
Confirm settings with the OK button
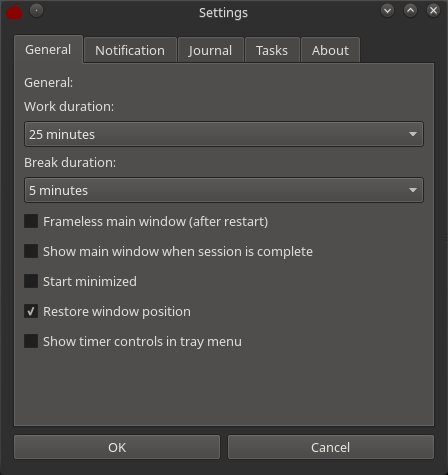pos(117,447)
